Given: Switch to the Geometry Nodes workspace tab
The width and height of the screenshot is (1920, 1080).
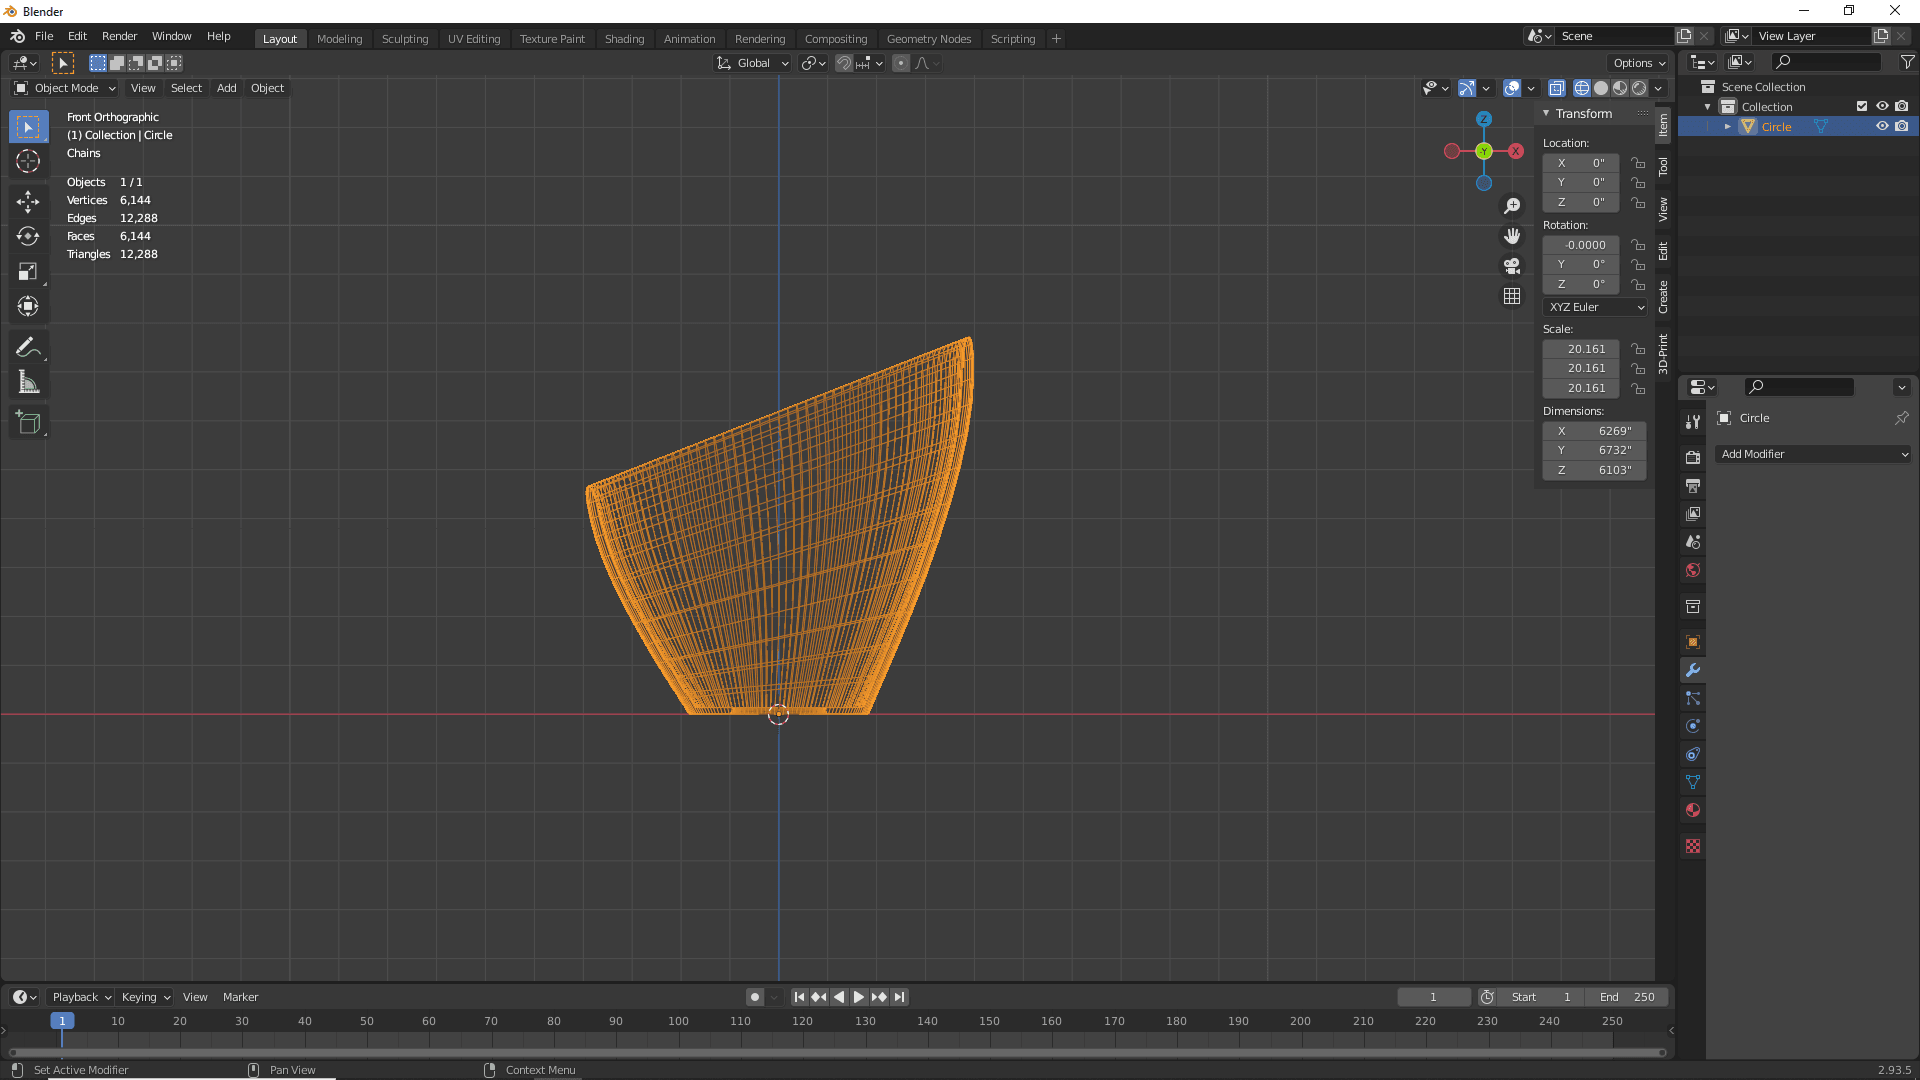Looking at the screenshot, I should coord(928,38).
